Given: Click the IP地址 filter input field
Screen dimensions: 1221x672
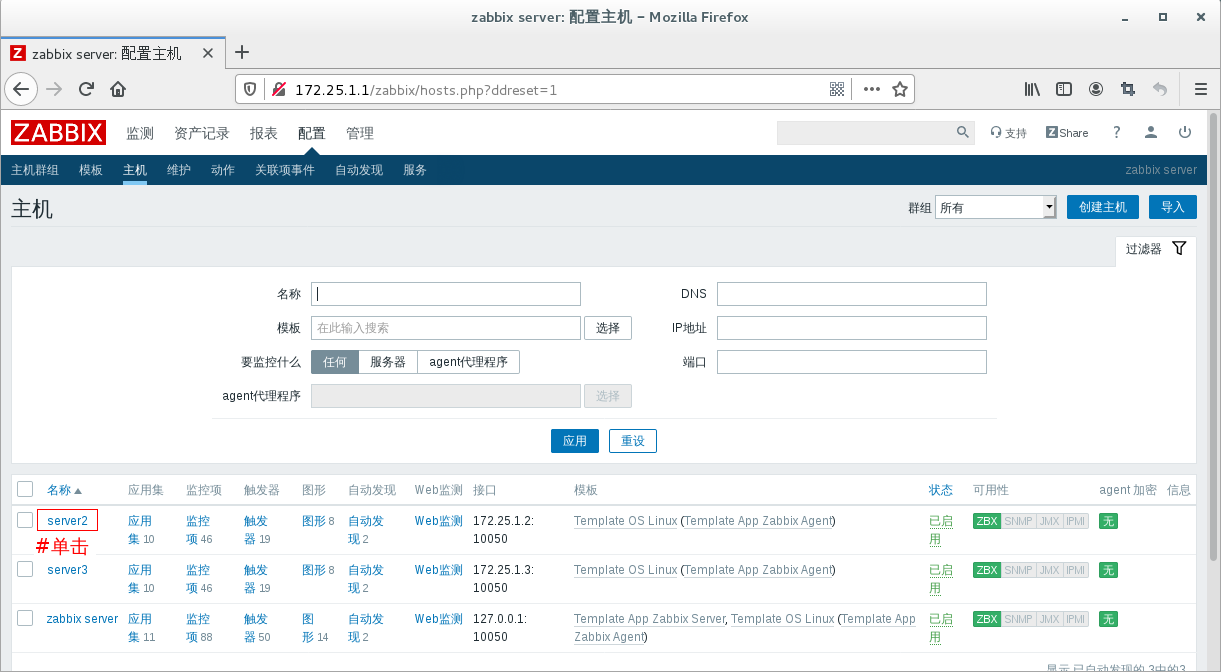Looking at the screenshot, I should click(x=852, y=328).
